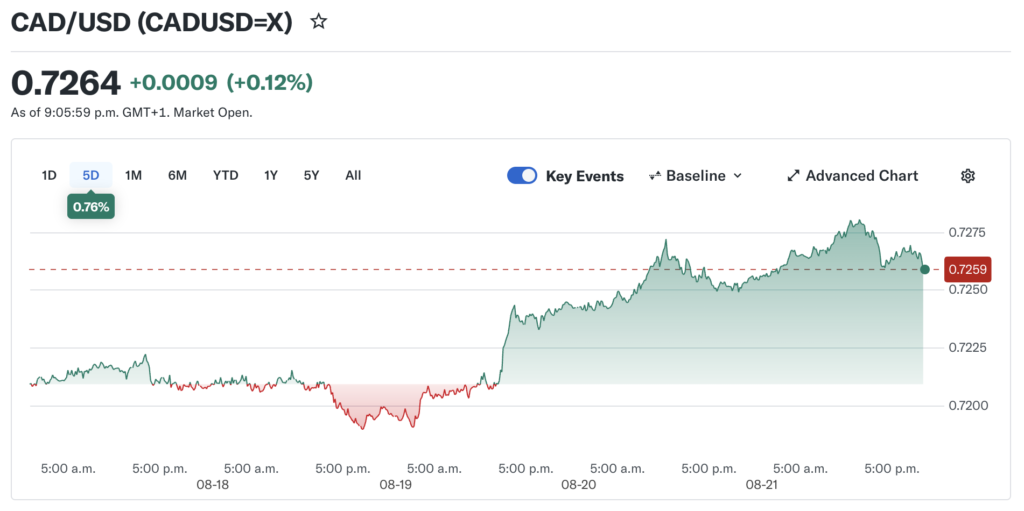
Task: Open chart settings gear icon
Action: pyautogui.click(x=968, y=176)
